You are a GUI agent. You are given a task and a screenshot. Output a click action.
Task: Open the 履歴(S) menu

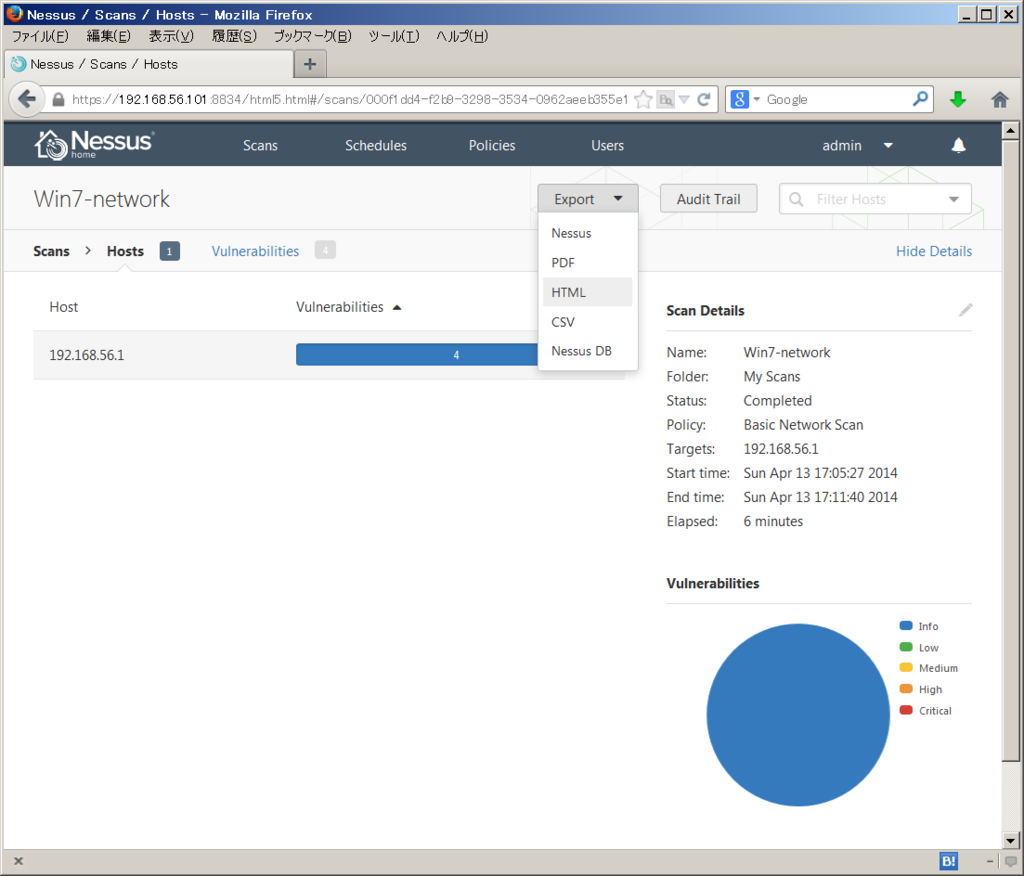[x=234, y=36]
